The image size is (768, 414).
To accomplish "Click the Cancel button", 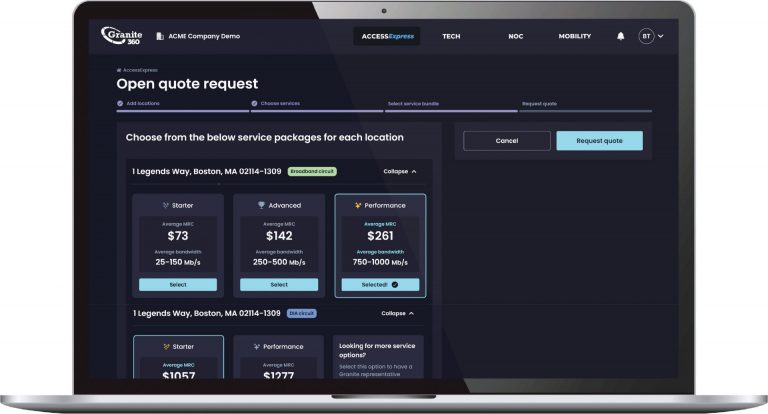I will click(507, 141).
